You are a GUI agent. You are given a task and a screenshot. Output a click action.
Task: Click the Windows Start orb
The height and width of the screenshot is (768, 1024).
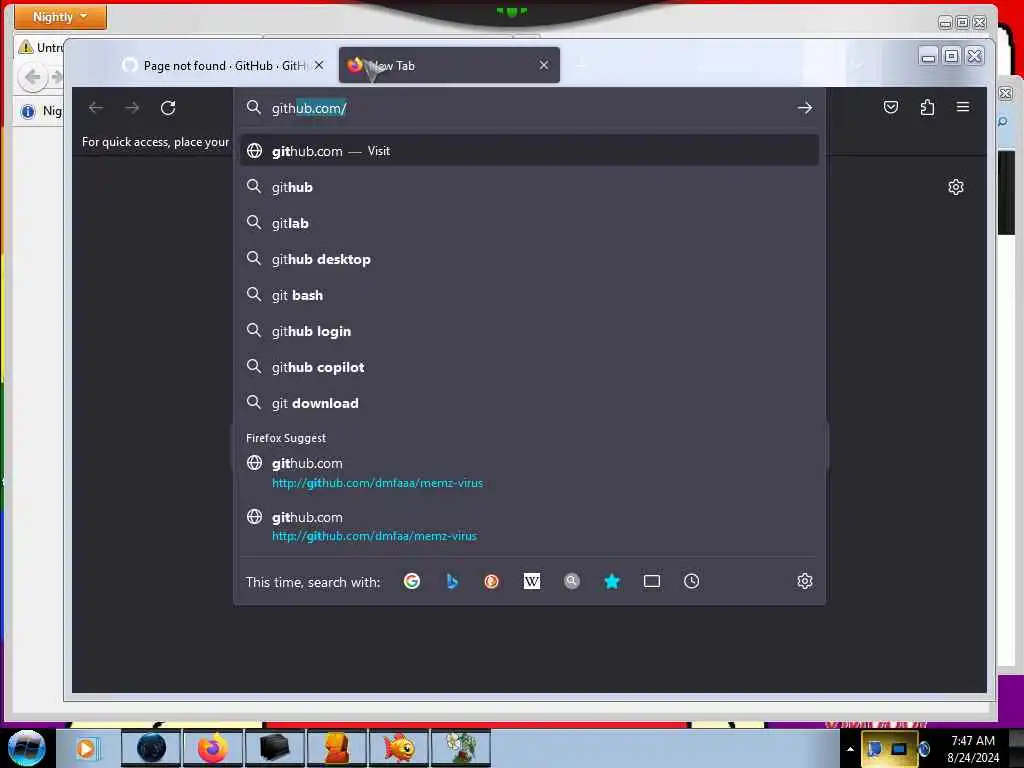(x=26, y=748)
